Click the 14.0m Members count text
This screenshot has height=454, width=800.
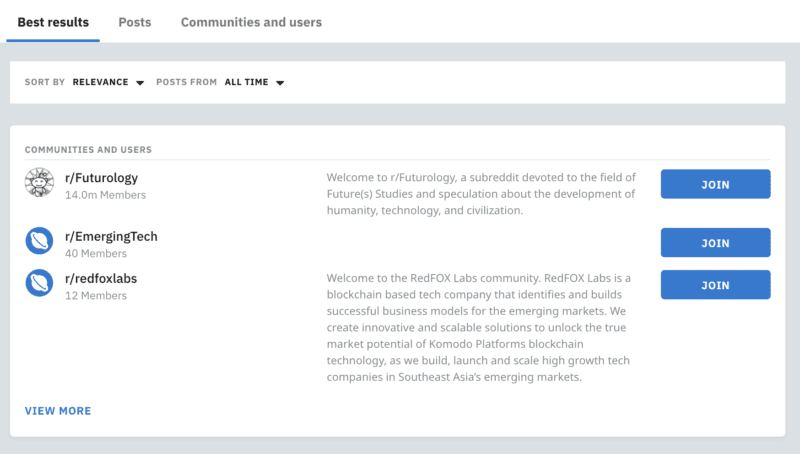105,195
